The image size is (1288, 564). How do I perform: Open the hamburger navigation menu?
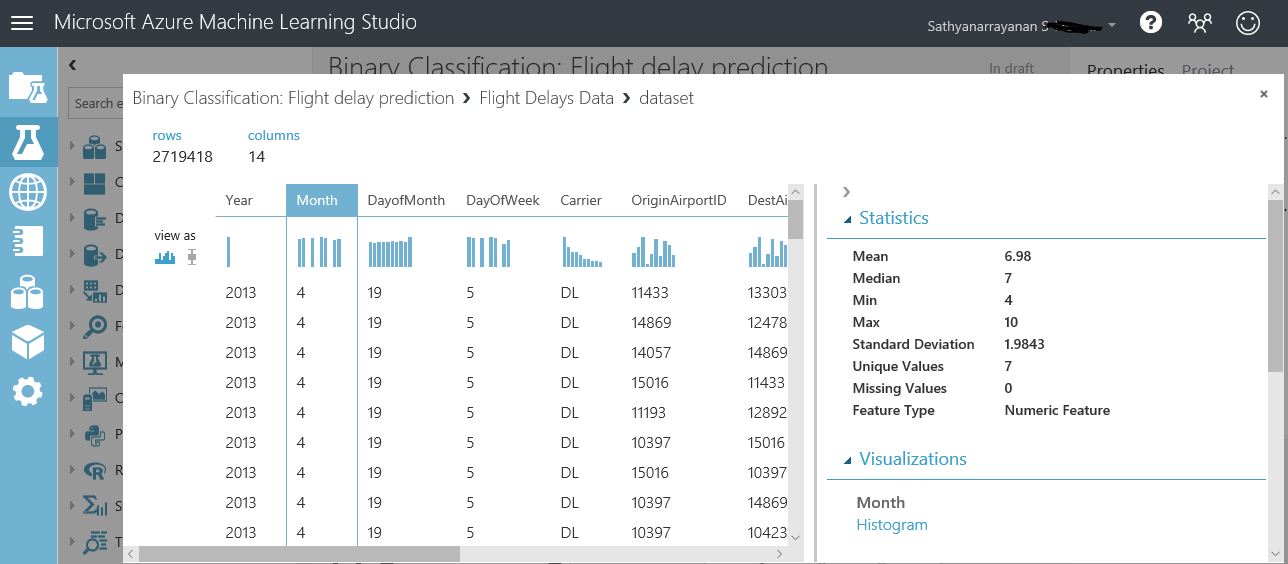click(x=22, y=23)
